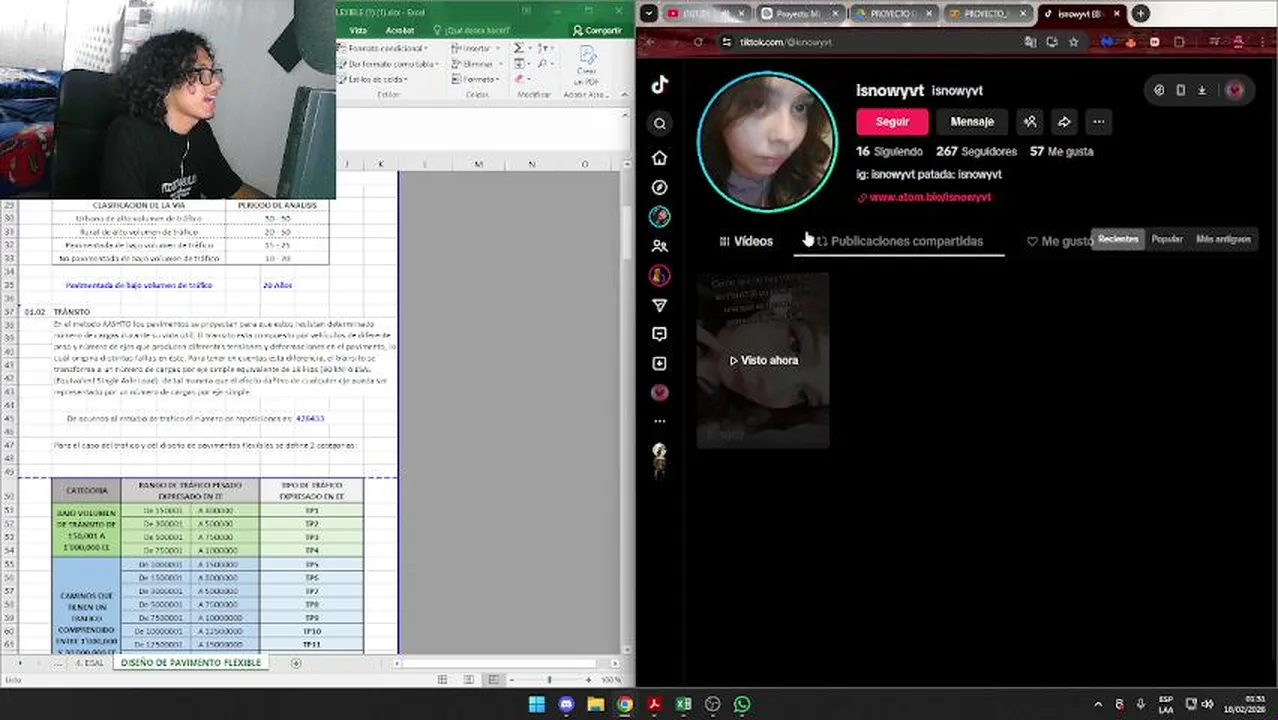Open Messages paper plane icon in sidebar

click(x=660, y=305)
